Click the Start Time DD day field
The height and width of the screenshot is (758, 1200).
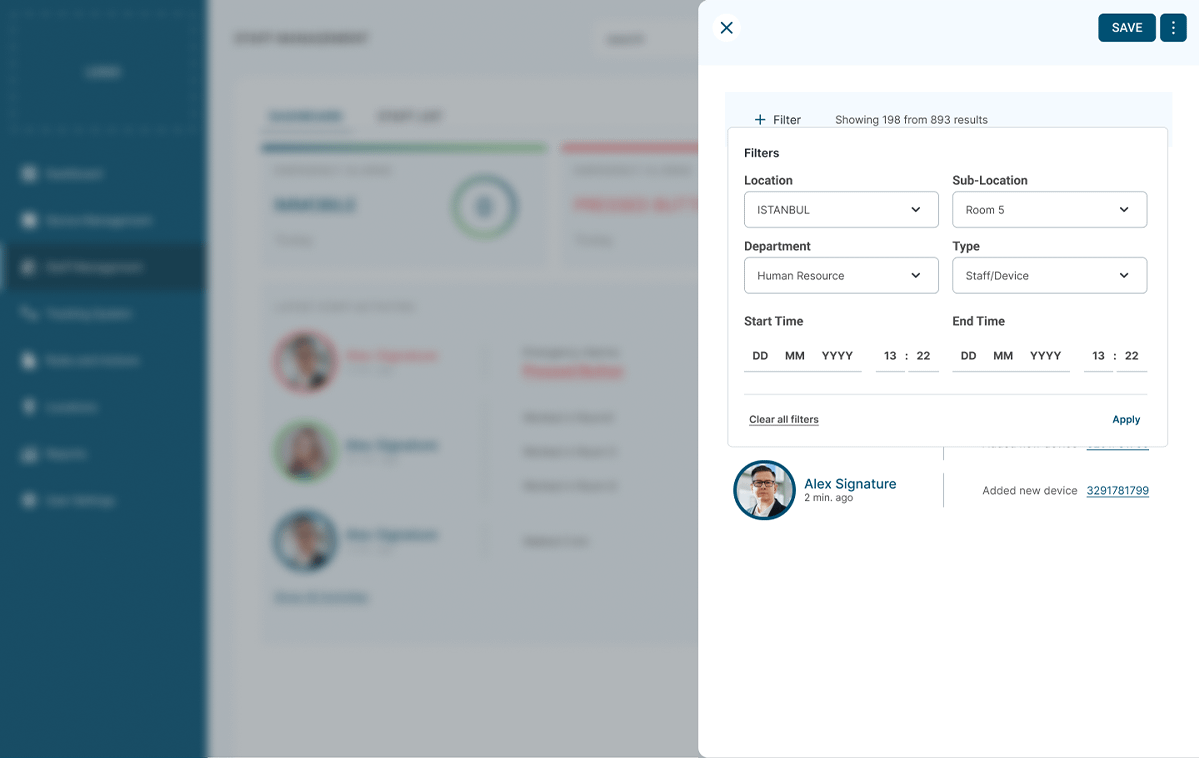tap(760, 356)
